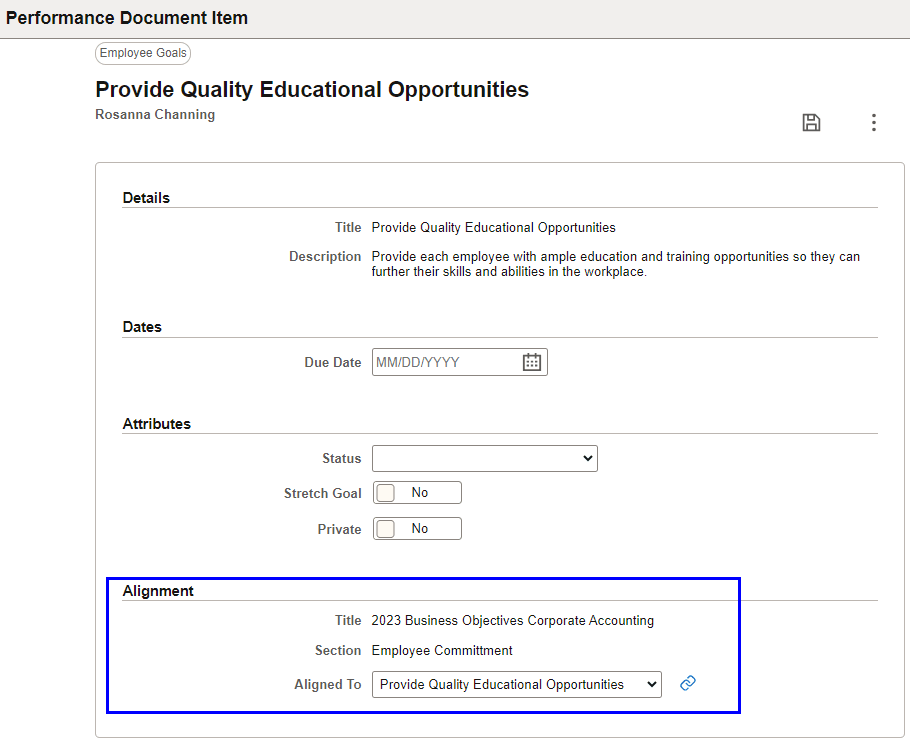
Task: Click the Alignment section heading
Action: tap(158, 591)
